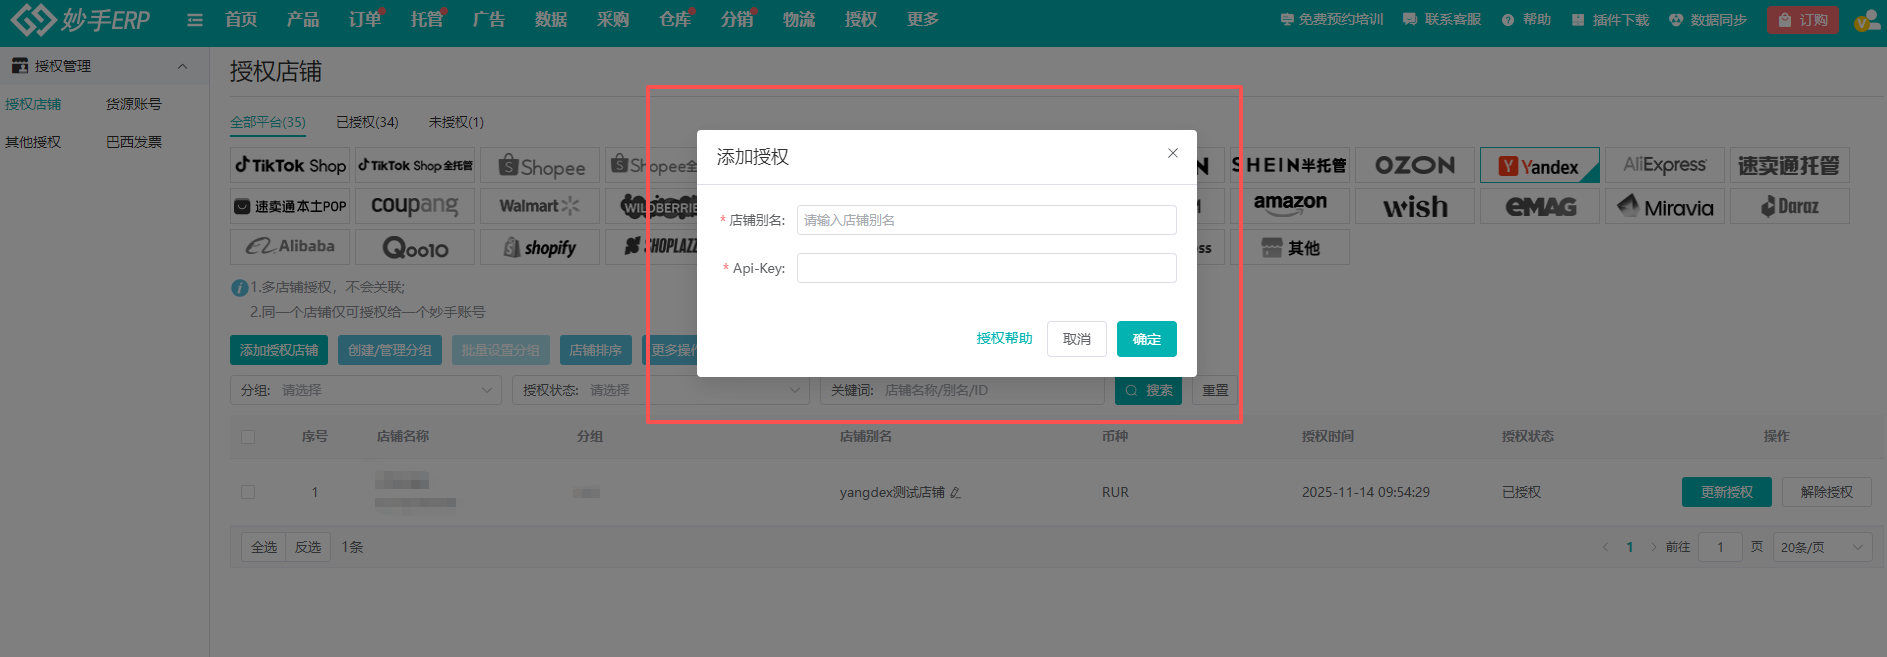Toggle the sidebar collapse hamburger icon
Viewport: 1887px width, 657px height.
[195, 20]
